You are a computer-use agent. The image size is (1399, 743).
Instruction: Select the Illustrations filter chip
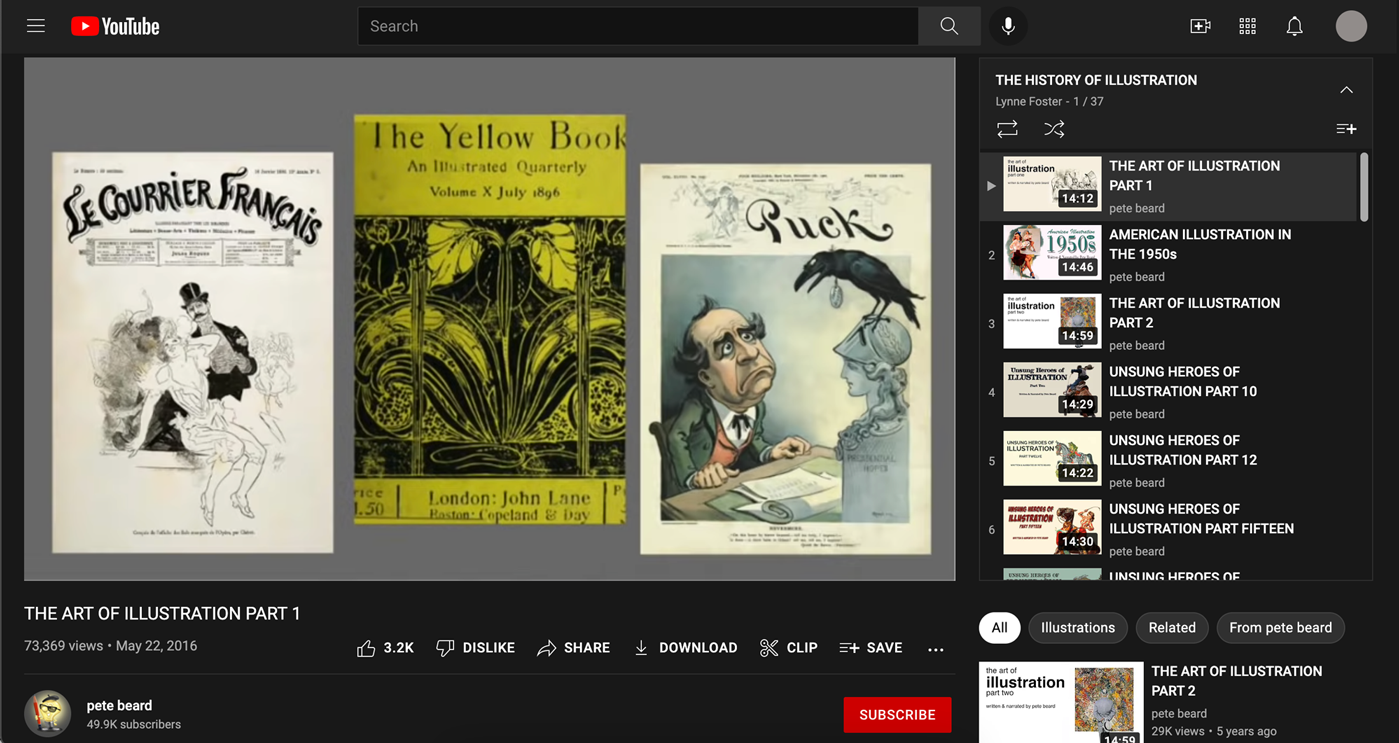1077,628
